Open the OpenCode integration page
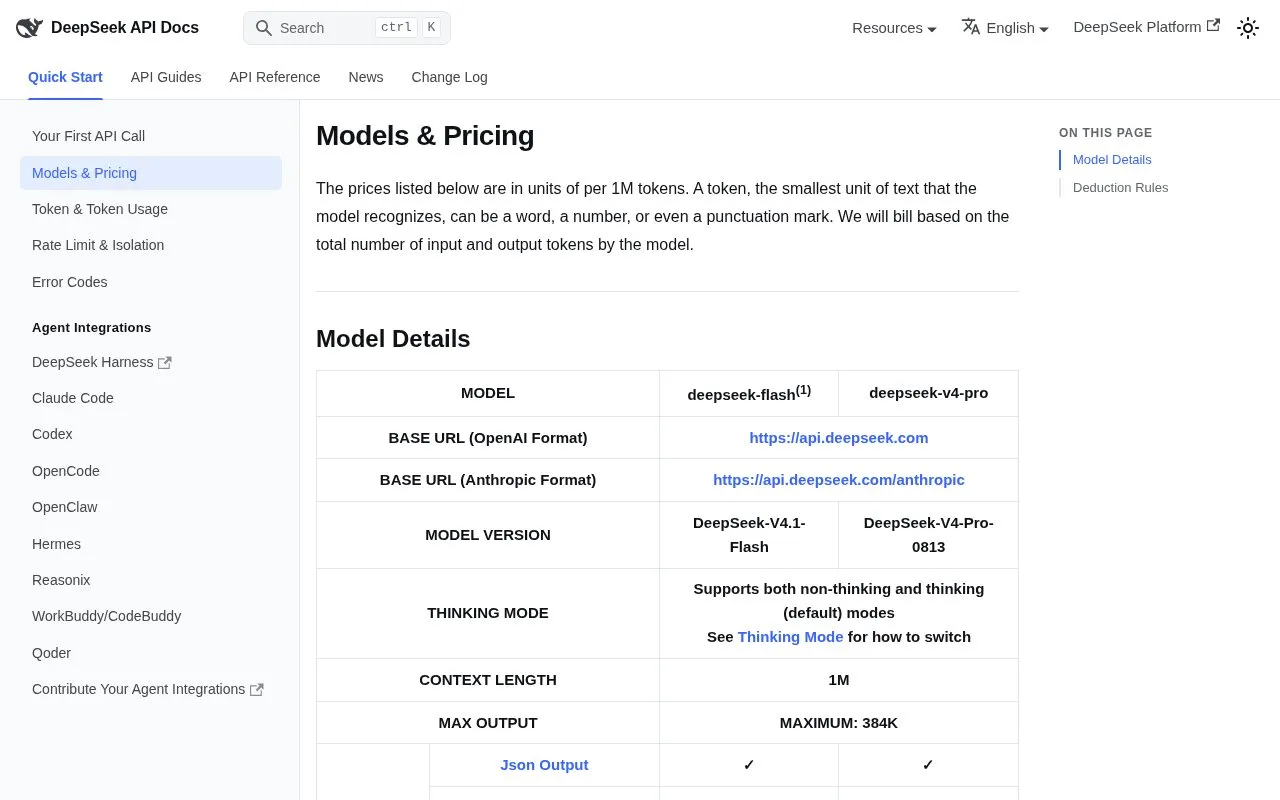 coord(151,471)
